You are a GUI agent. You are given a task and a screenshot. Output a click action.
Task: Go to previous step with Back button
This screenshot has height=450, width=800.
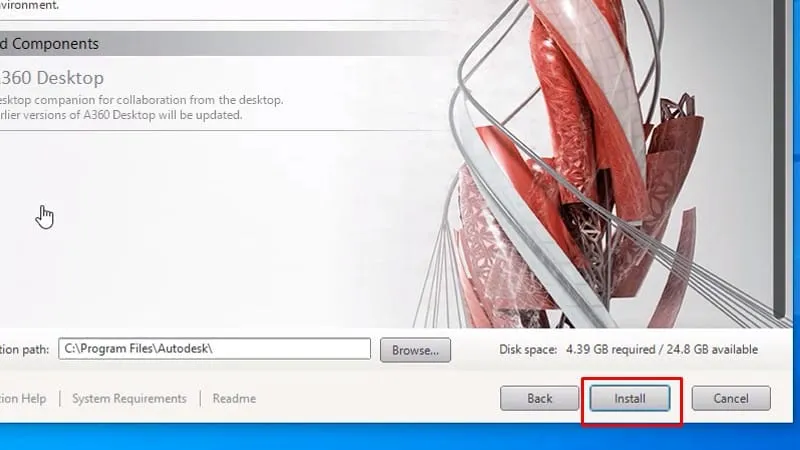point(539,398)
